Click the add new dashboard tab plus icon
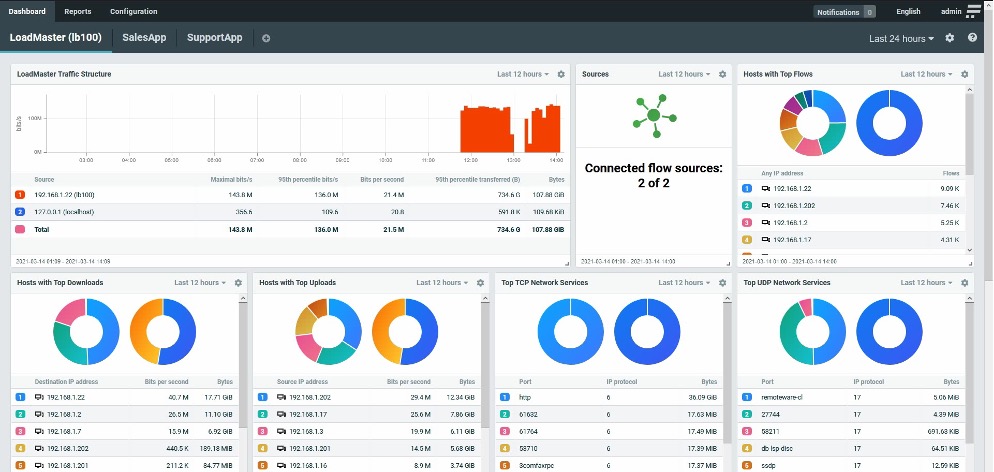The image size is (994, 472). (266, 38)
